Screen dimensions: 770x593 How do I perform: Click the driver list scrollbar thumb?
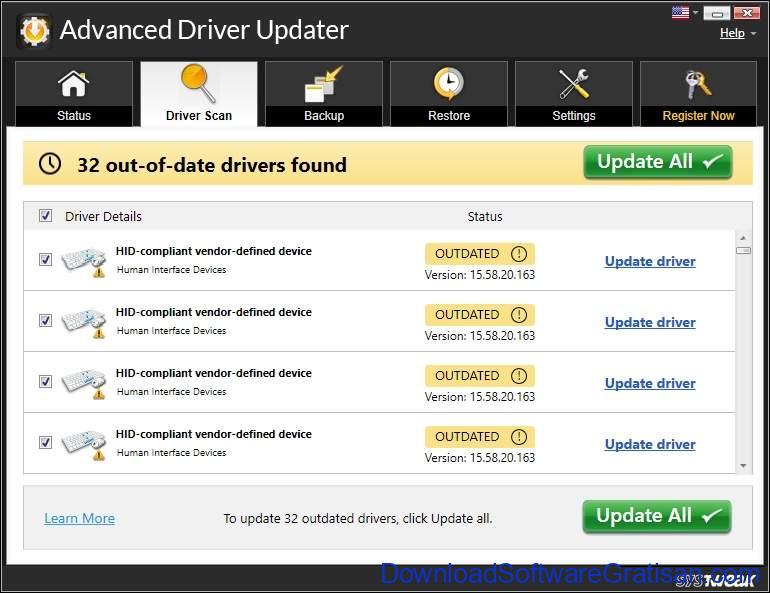743,251
